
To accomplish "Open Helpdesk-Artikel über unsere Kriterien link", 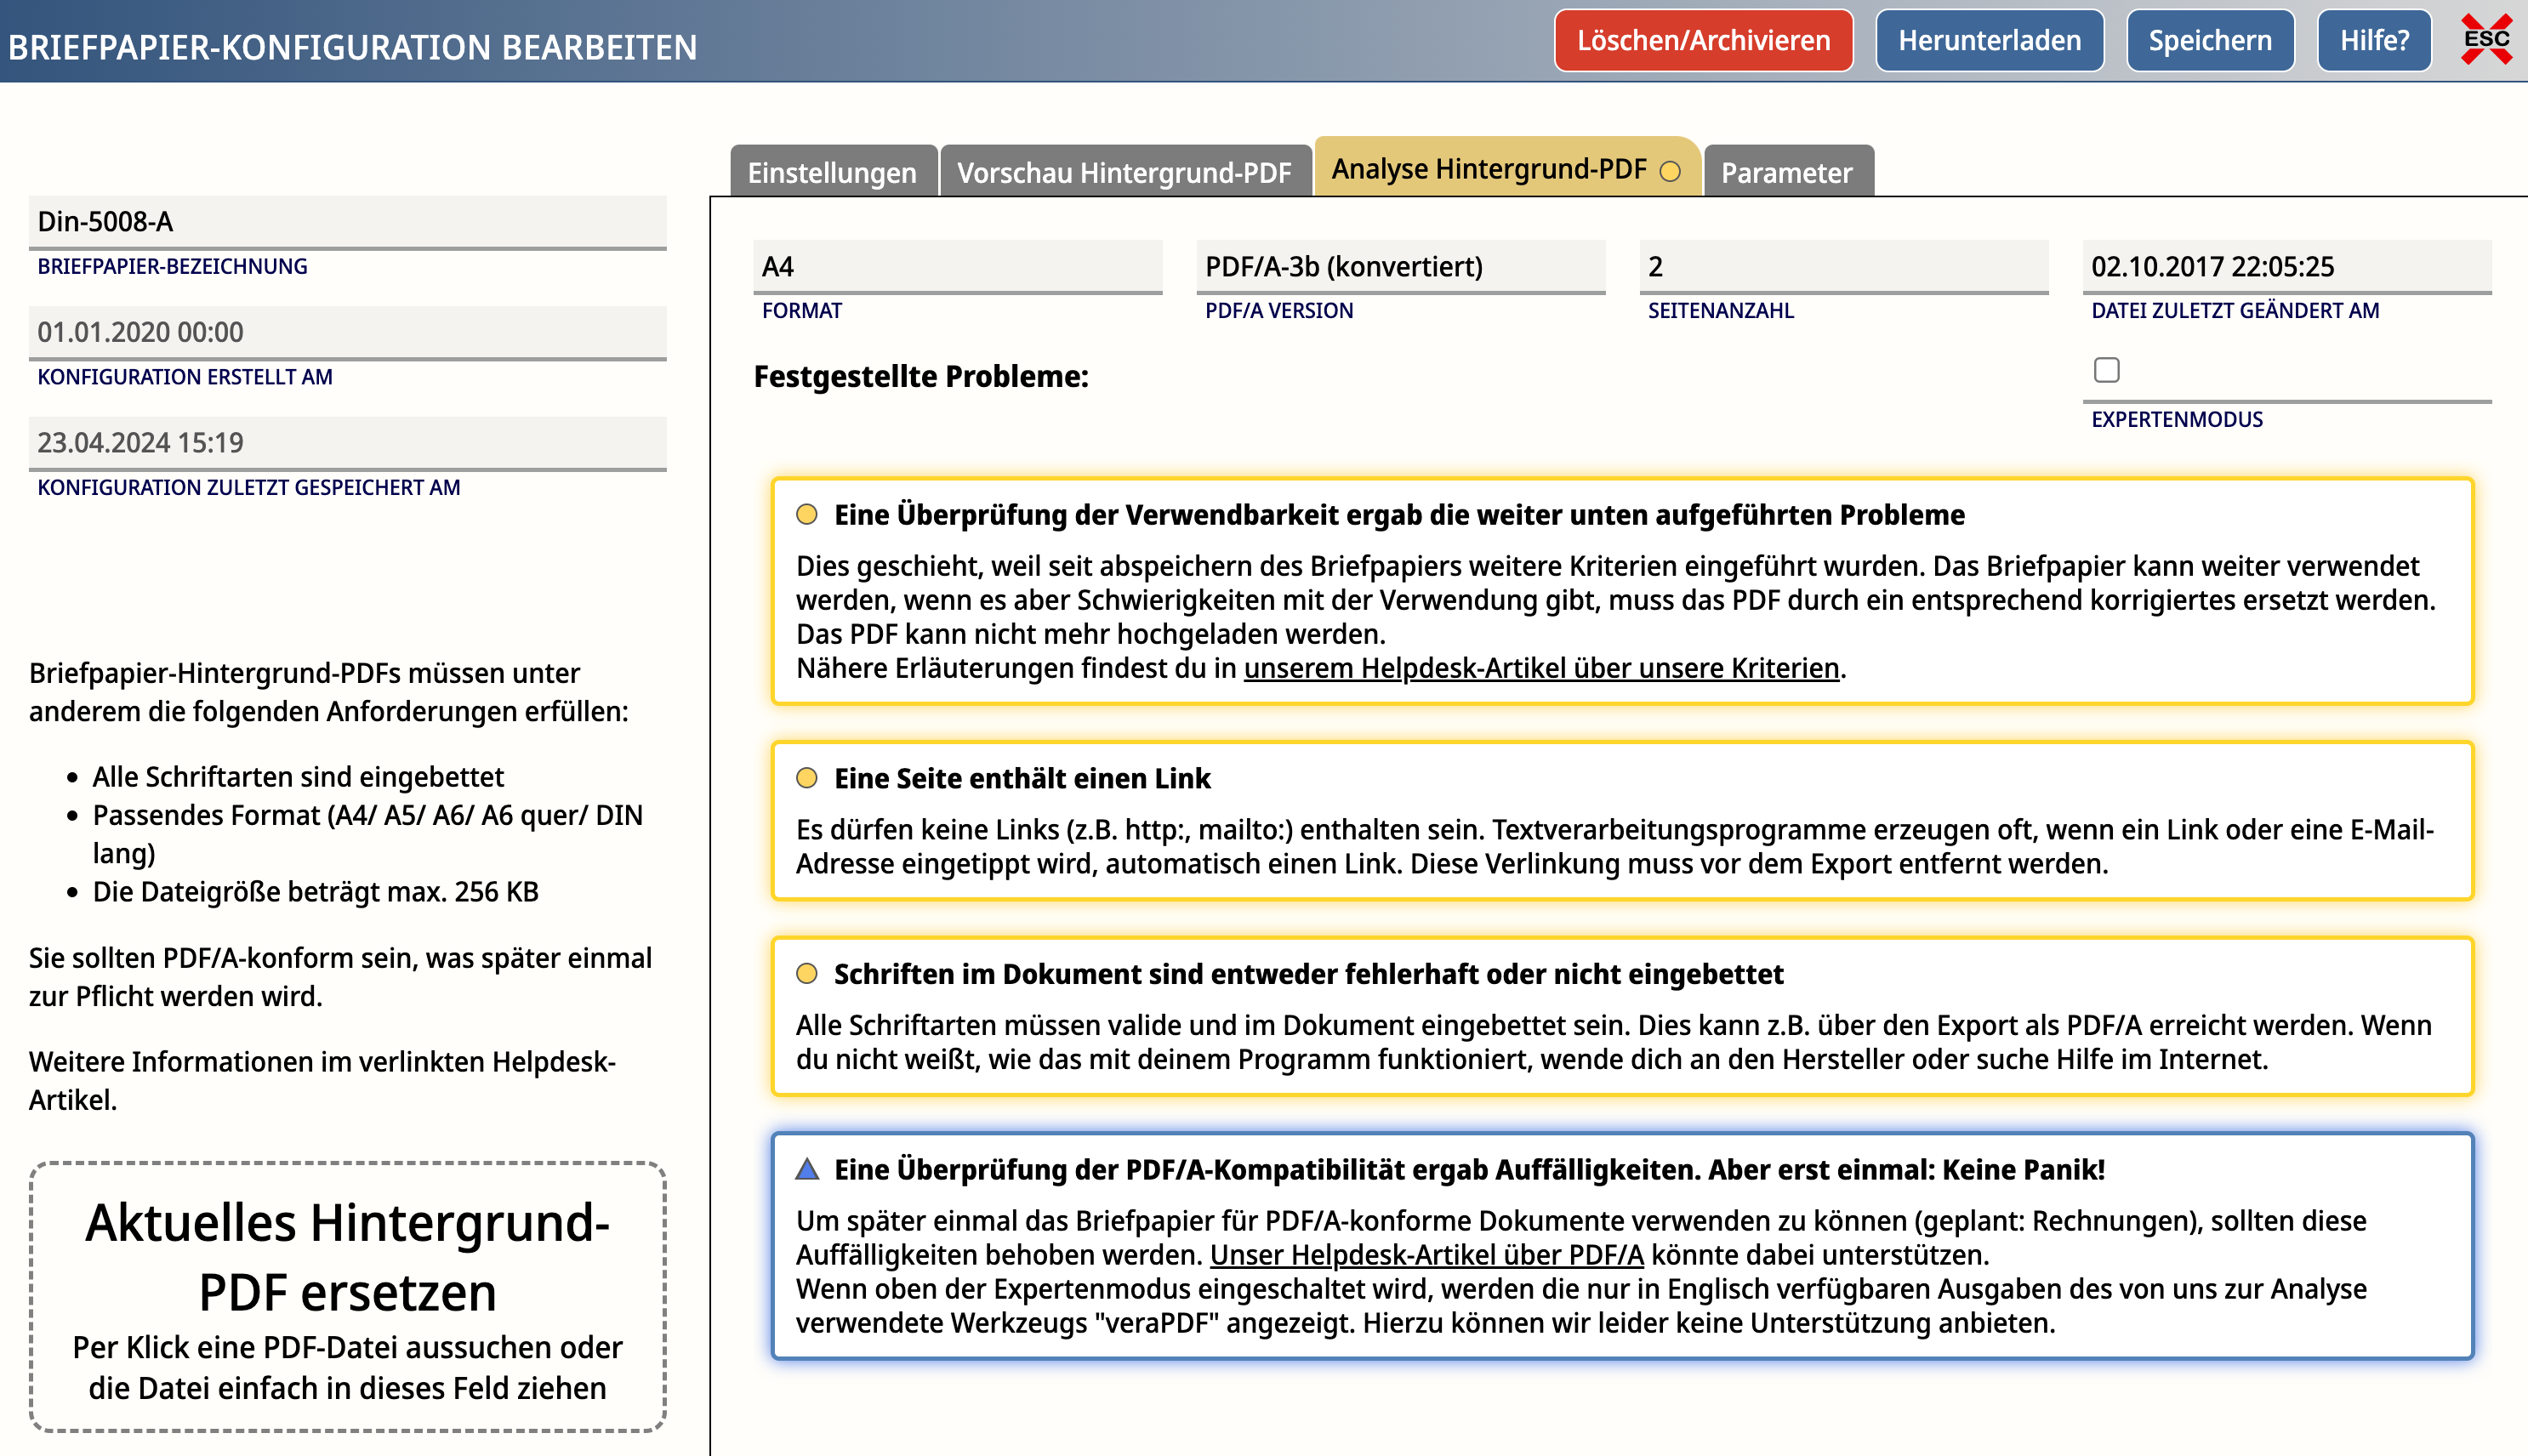I will click(1541, 668).
